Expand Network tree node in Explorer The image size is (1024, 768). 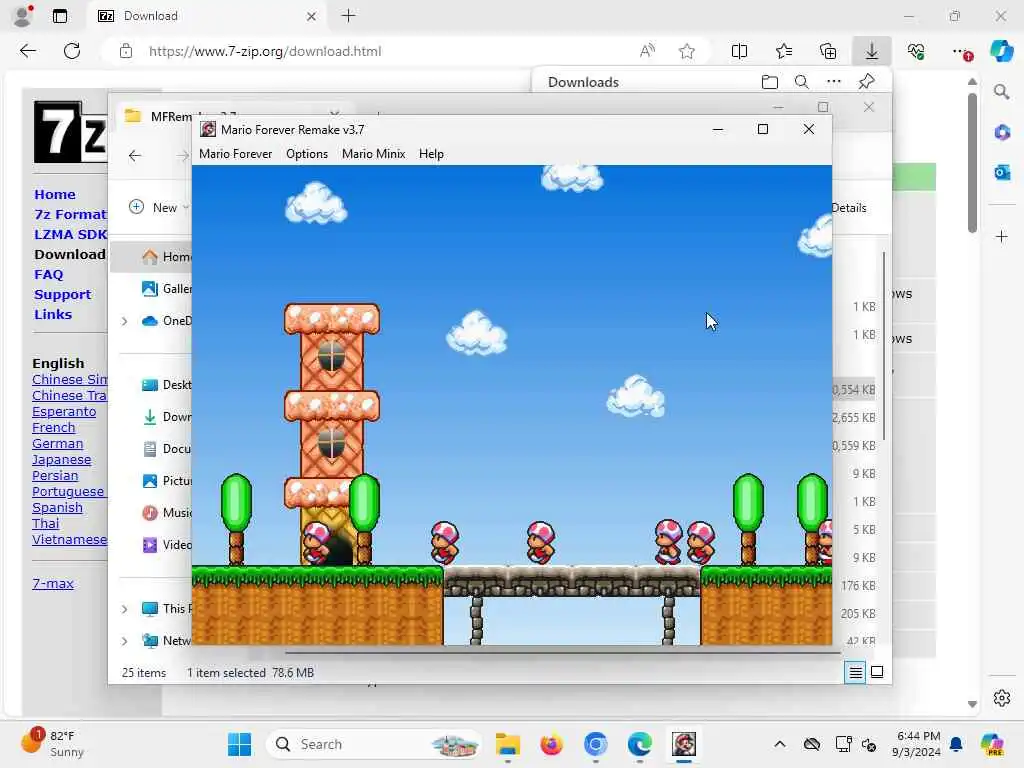(x=124, y=641)
